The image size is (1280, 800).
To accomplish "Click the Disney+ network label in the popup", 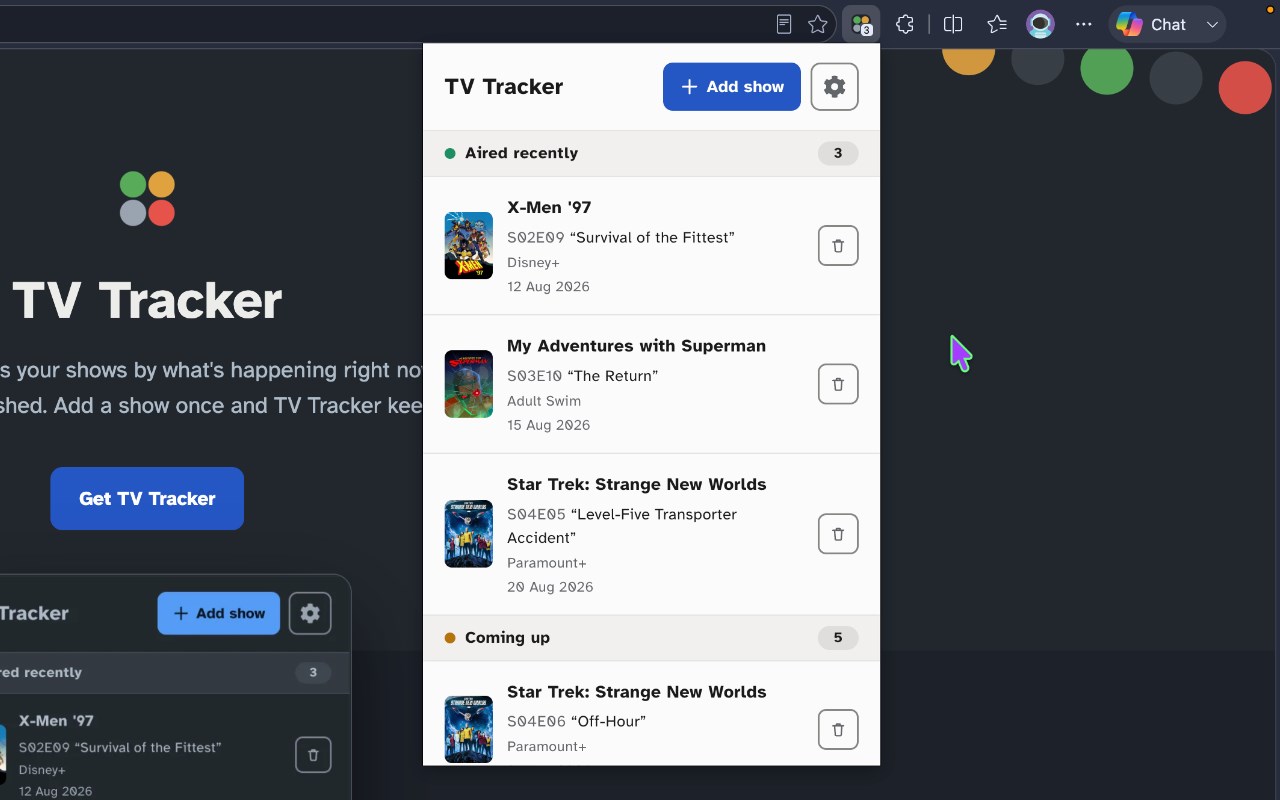I will tap(533, 263).
